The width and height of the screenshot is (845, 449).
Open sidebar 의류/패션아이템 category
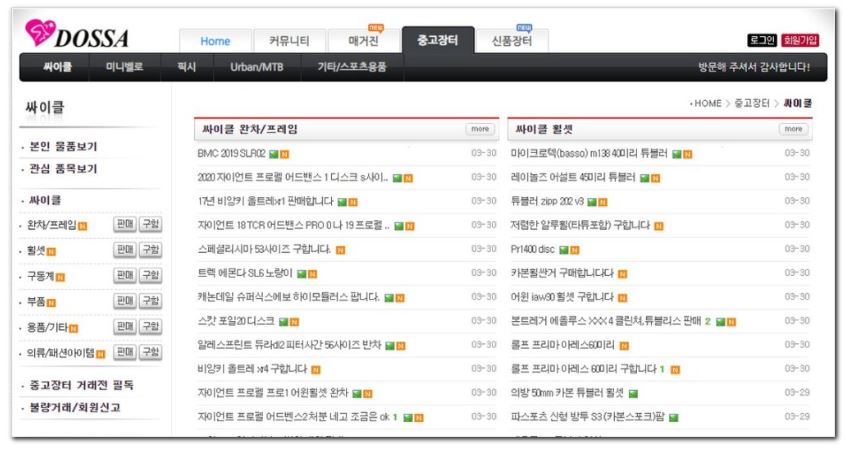pos(61,353)
